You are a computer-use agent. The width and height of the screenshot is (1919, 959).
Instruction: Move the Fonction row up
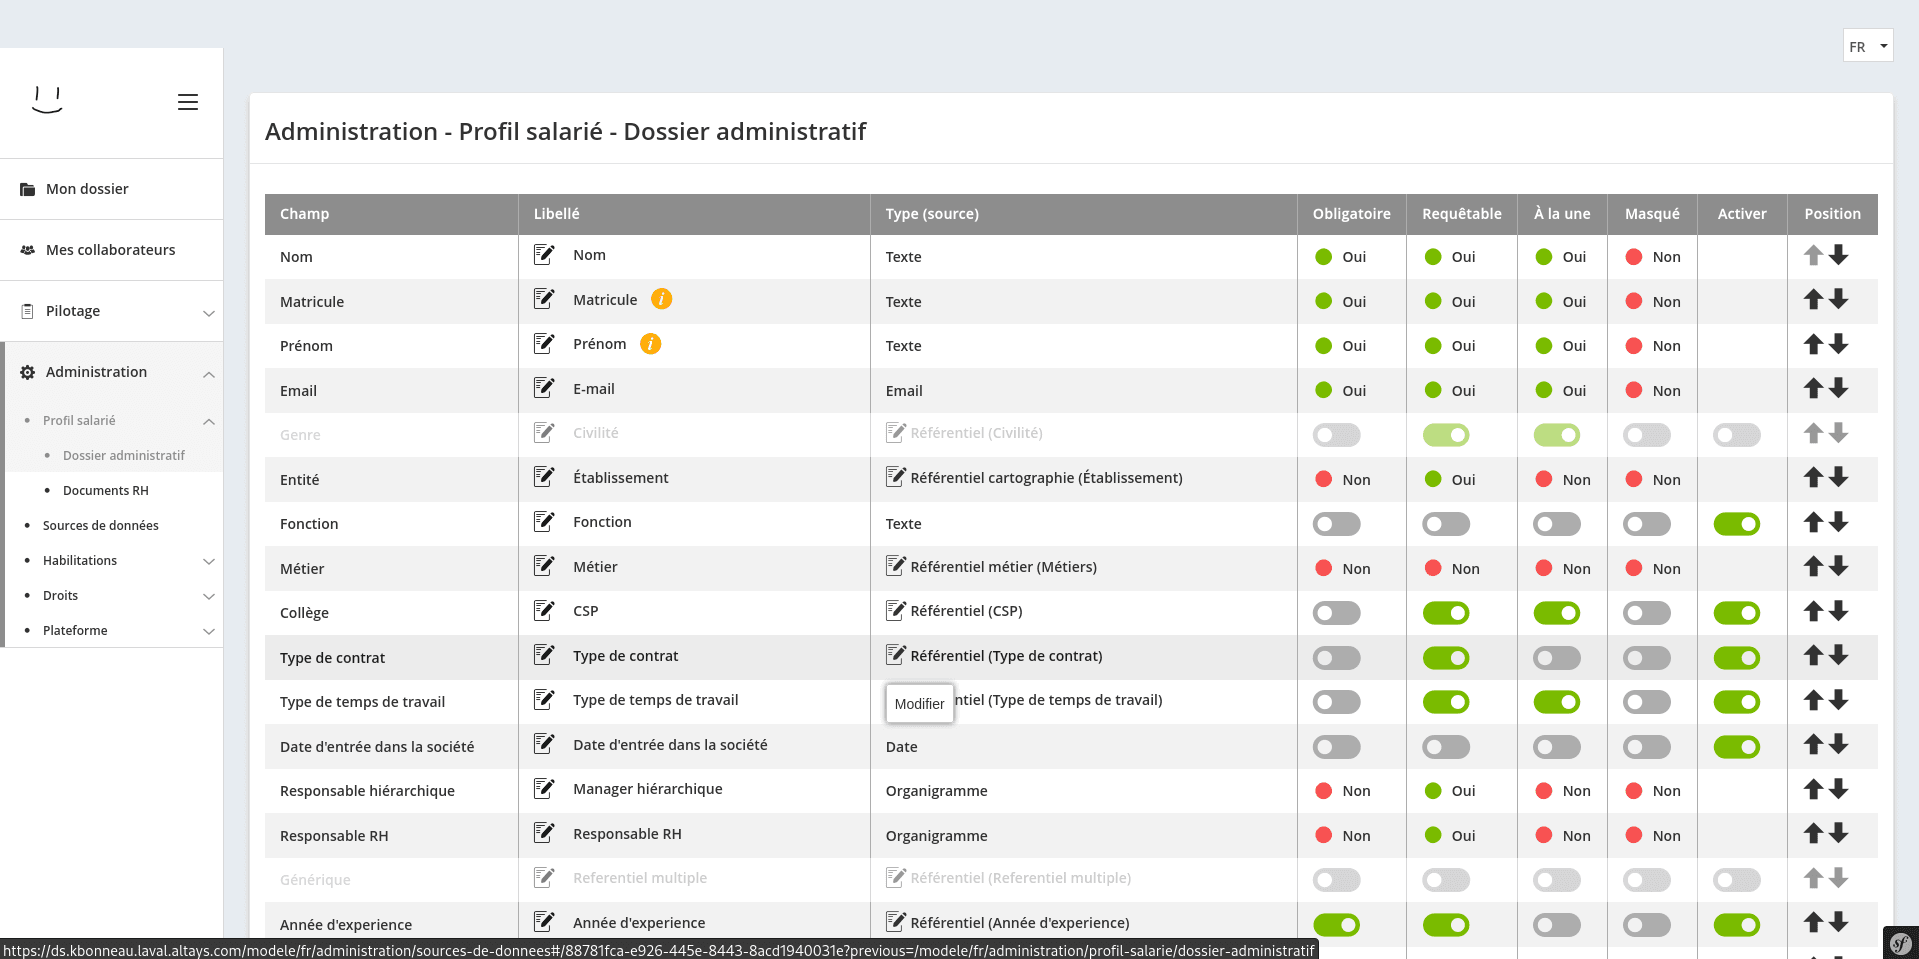(x=1813, y=522)
